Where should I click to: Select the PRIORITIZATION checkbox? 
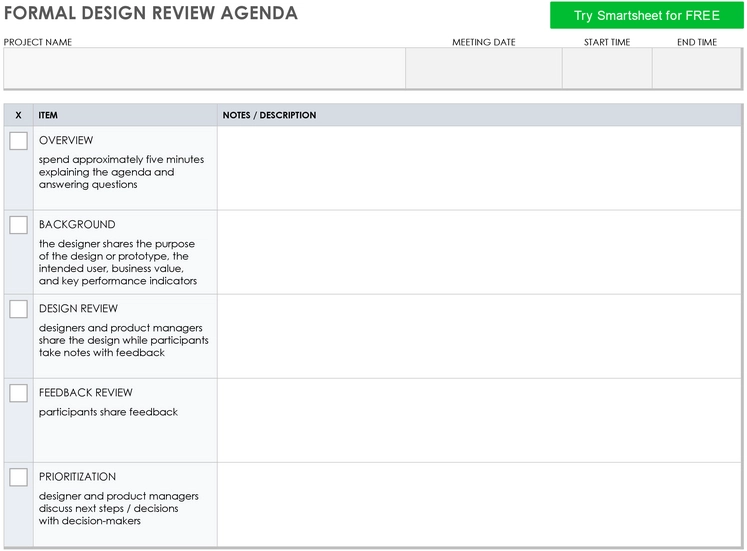point(19,477)
